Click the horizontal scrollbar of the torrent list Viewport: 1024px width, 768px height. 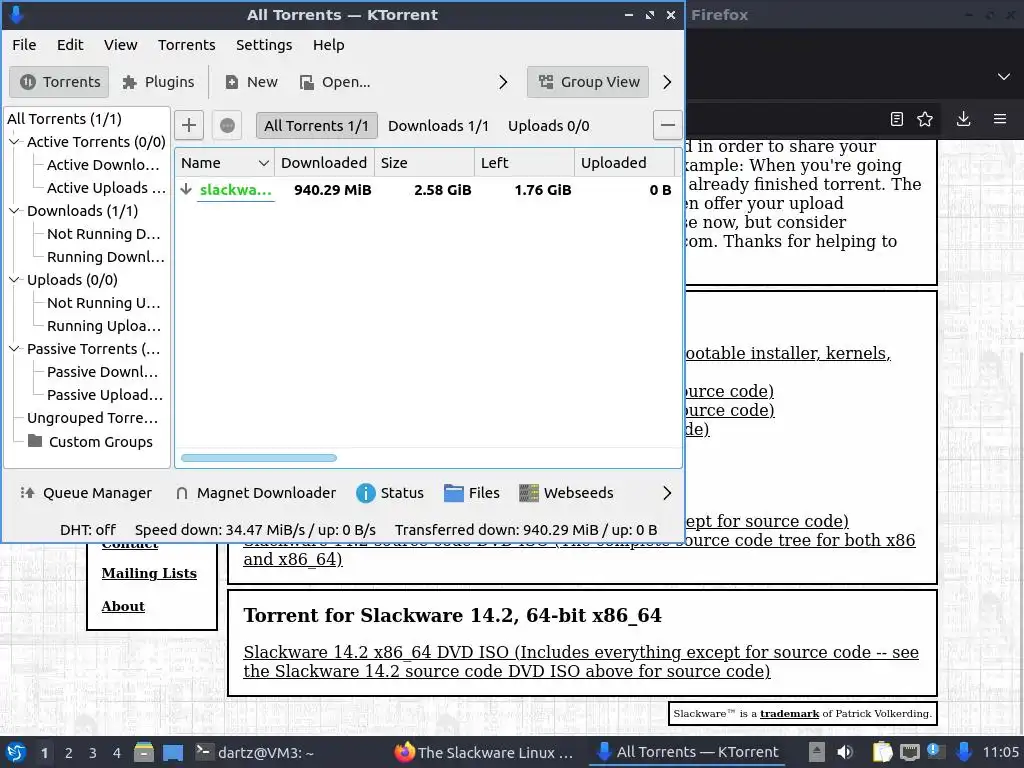tap(259, 458)
